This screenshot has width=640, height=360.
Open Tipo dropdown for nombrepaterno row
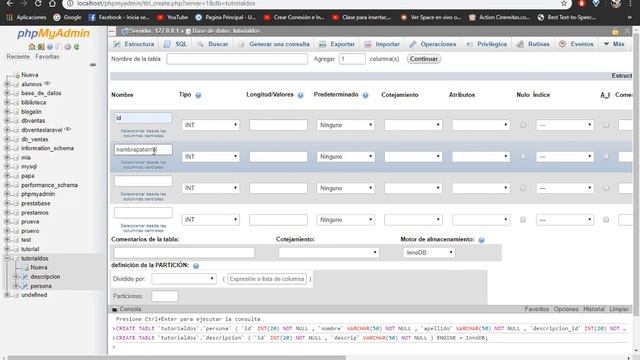click(x=211, y=156)
